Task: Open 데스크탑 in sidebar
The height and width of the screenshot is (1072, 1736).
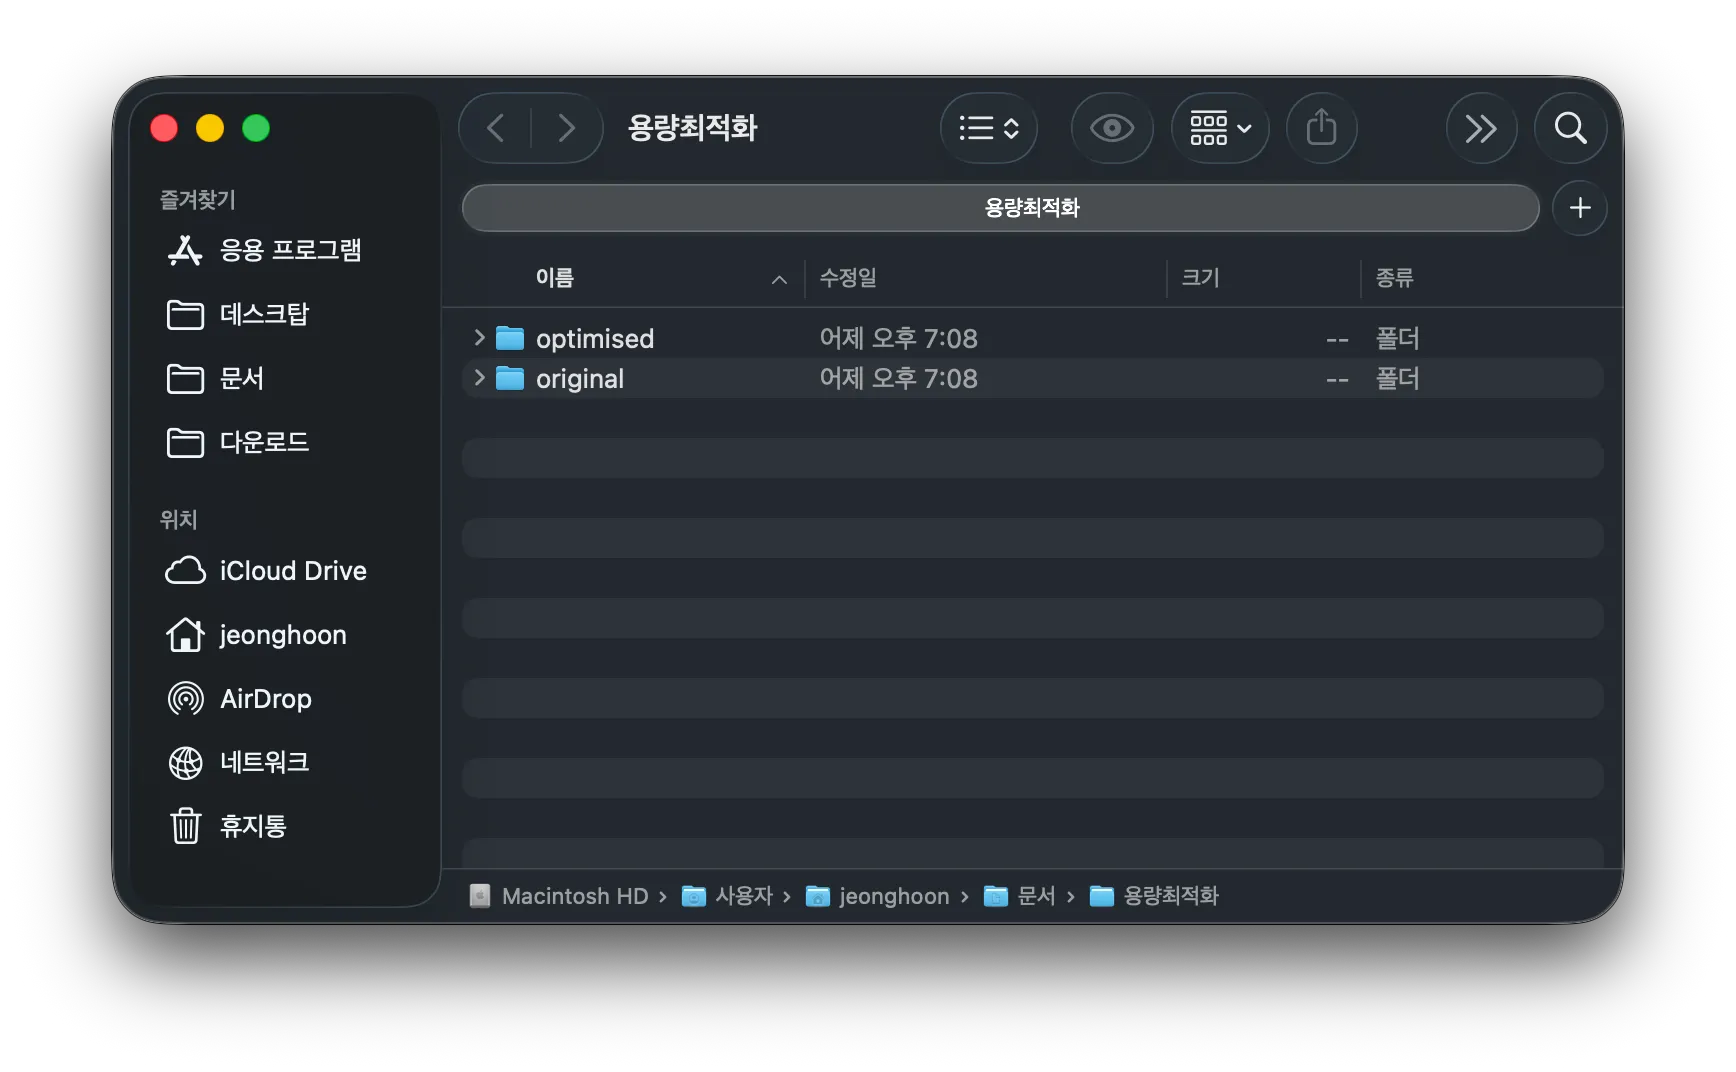Action: (x=264, y=314)
